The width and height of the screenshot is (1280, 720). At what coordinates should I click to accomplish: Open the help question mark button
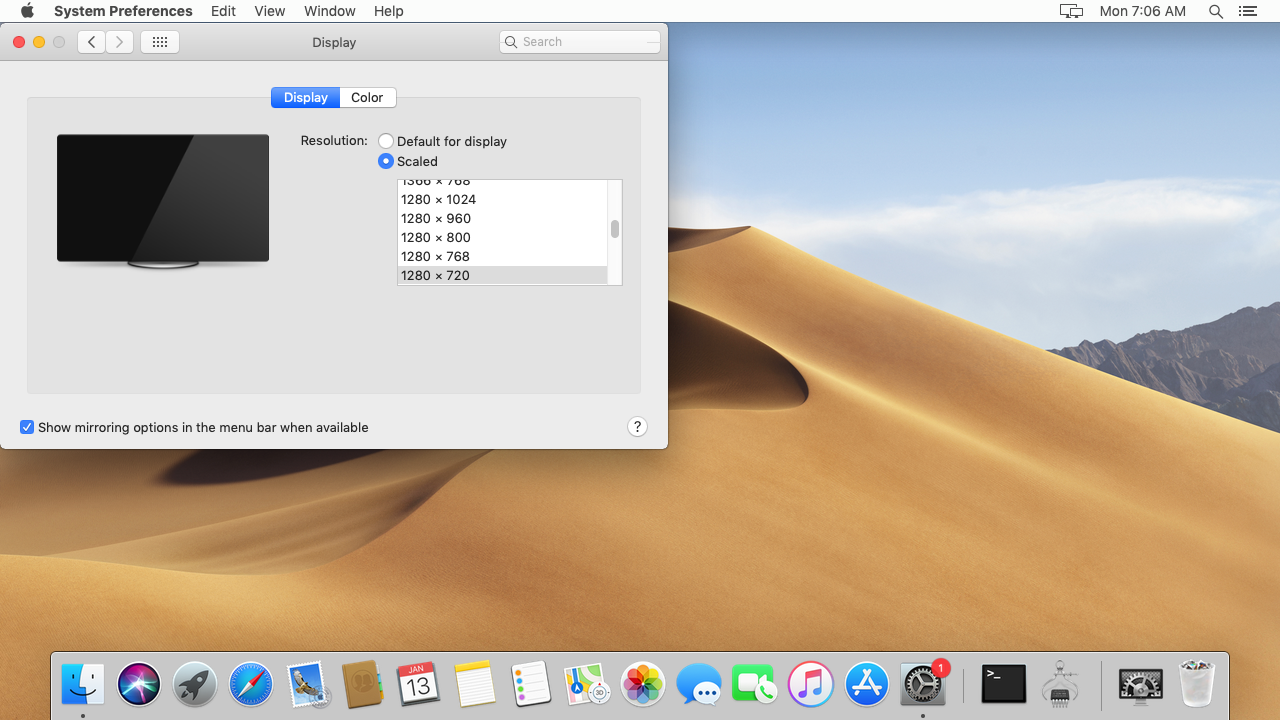coord(637,427)
